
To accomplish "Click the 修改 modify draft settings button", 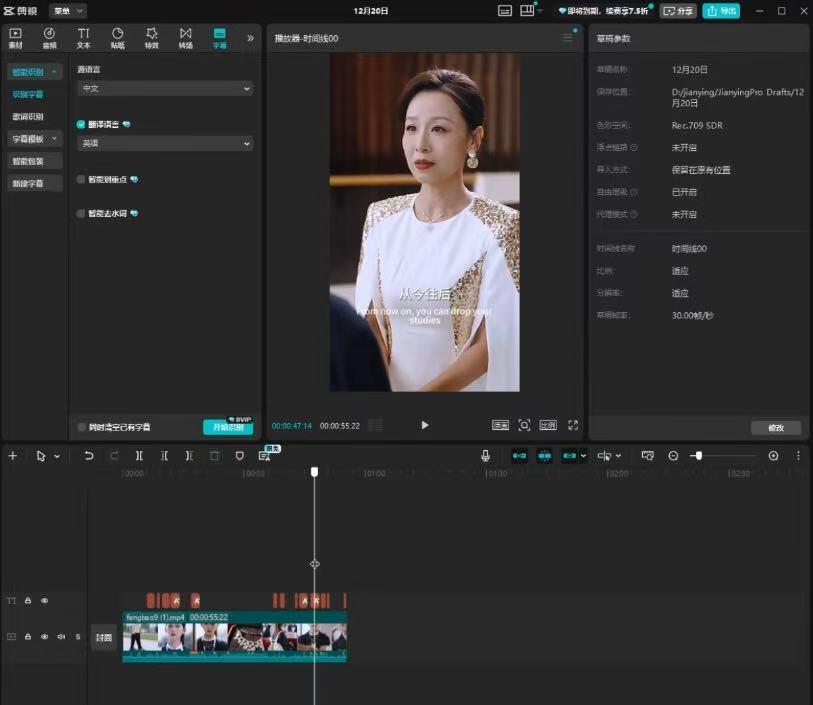I will [x=776, y=428].
